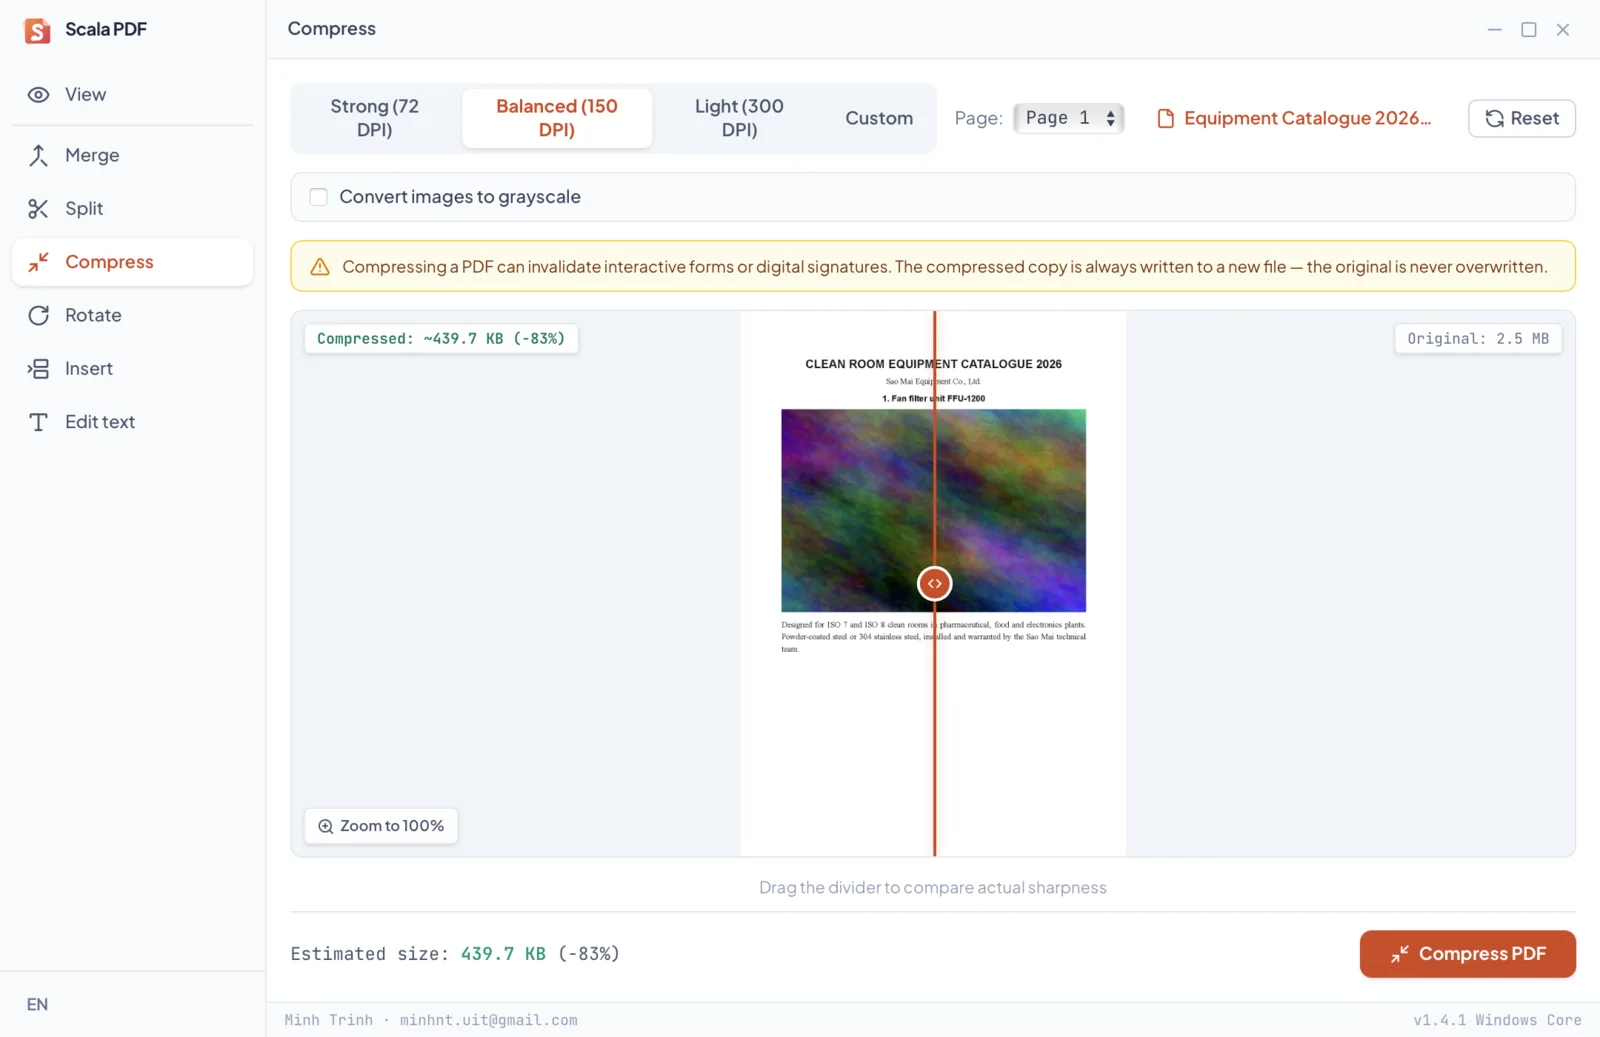
Task: Click the minhnt.uit@gmail.com footer text
Action: click(x=488, y=1020)
